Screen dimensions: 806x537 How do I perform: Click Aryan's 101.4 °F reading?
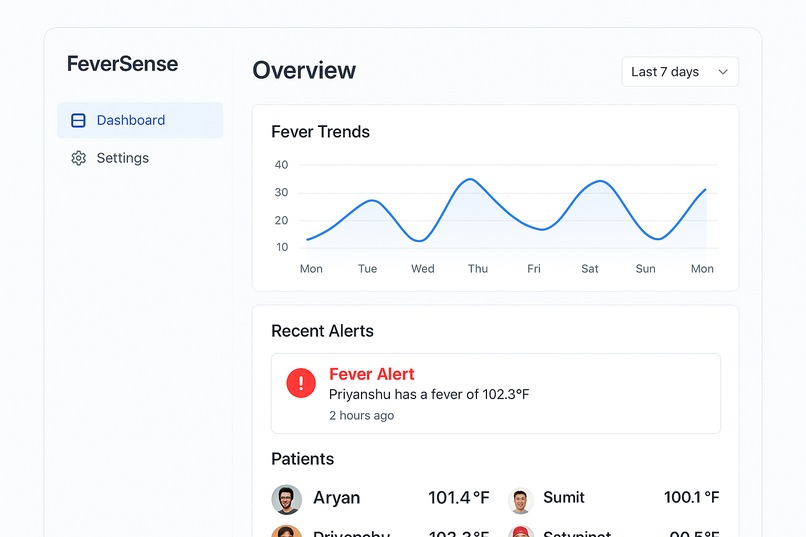[459, 498]
